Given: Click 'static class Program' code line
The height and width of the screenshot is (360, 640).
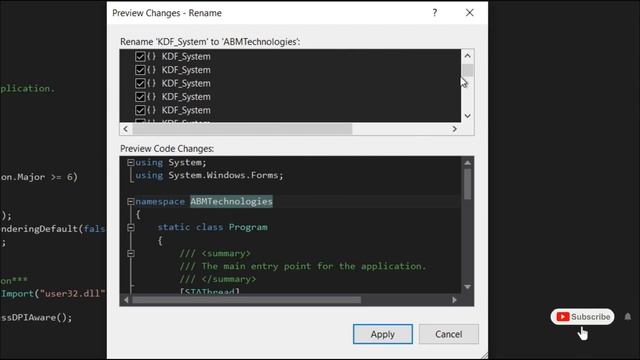Looking at the screenshot, I should point(213,227).
